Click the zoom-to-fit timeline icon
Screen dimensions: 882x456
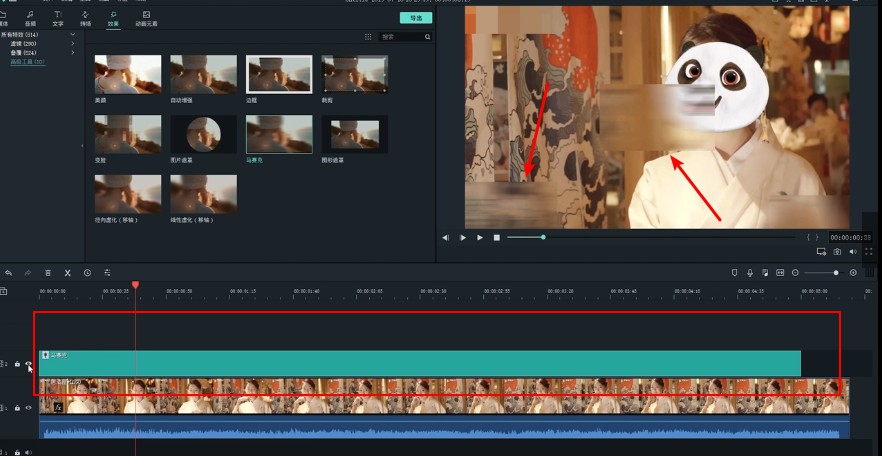pos(780,273)
